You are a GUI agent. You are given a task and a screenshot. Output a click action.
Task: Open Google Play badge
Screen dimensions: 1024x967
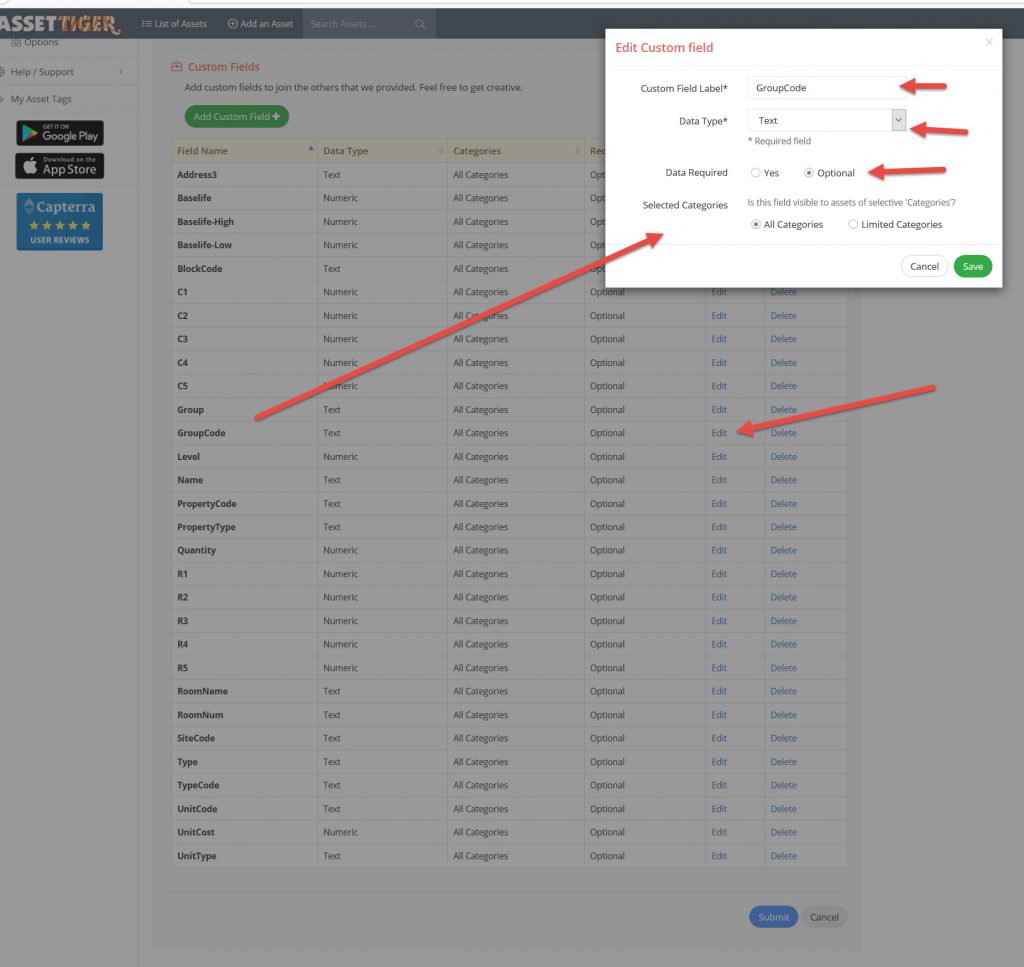coord(60,133)
